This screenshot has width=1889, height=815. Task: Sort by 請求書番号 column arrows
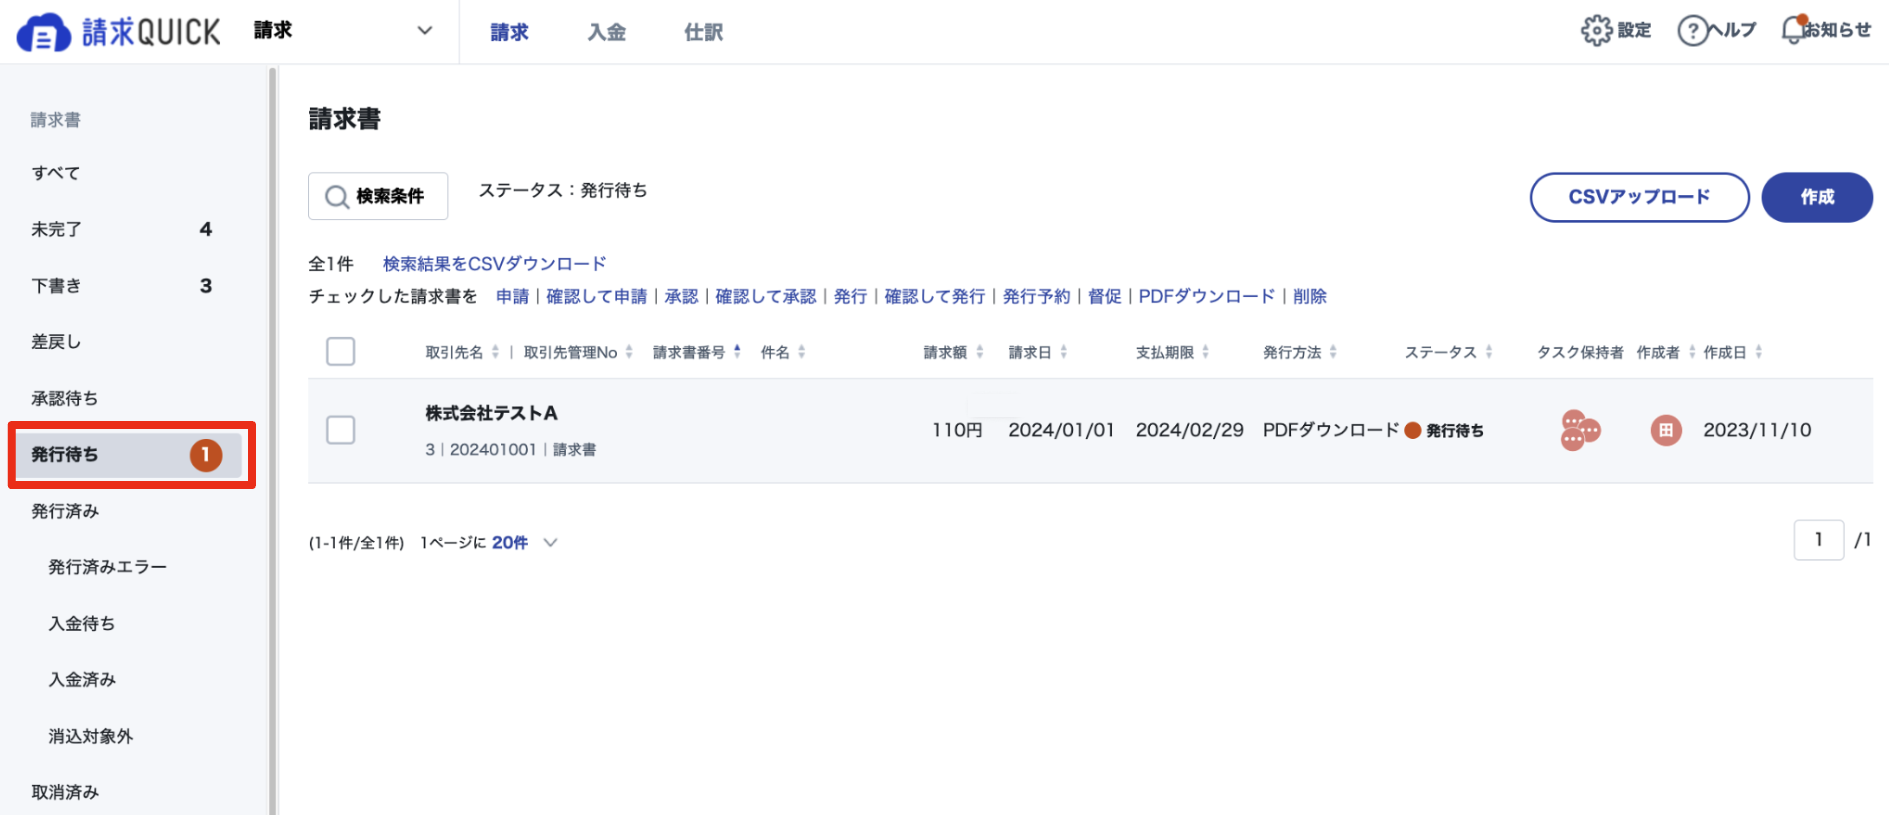pos(737,351)
